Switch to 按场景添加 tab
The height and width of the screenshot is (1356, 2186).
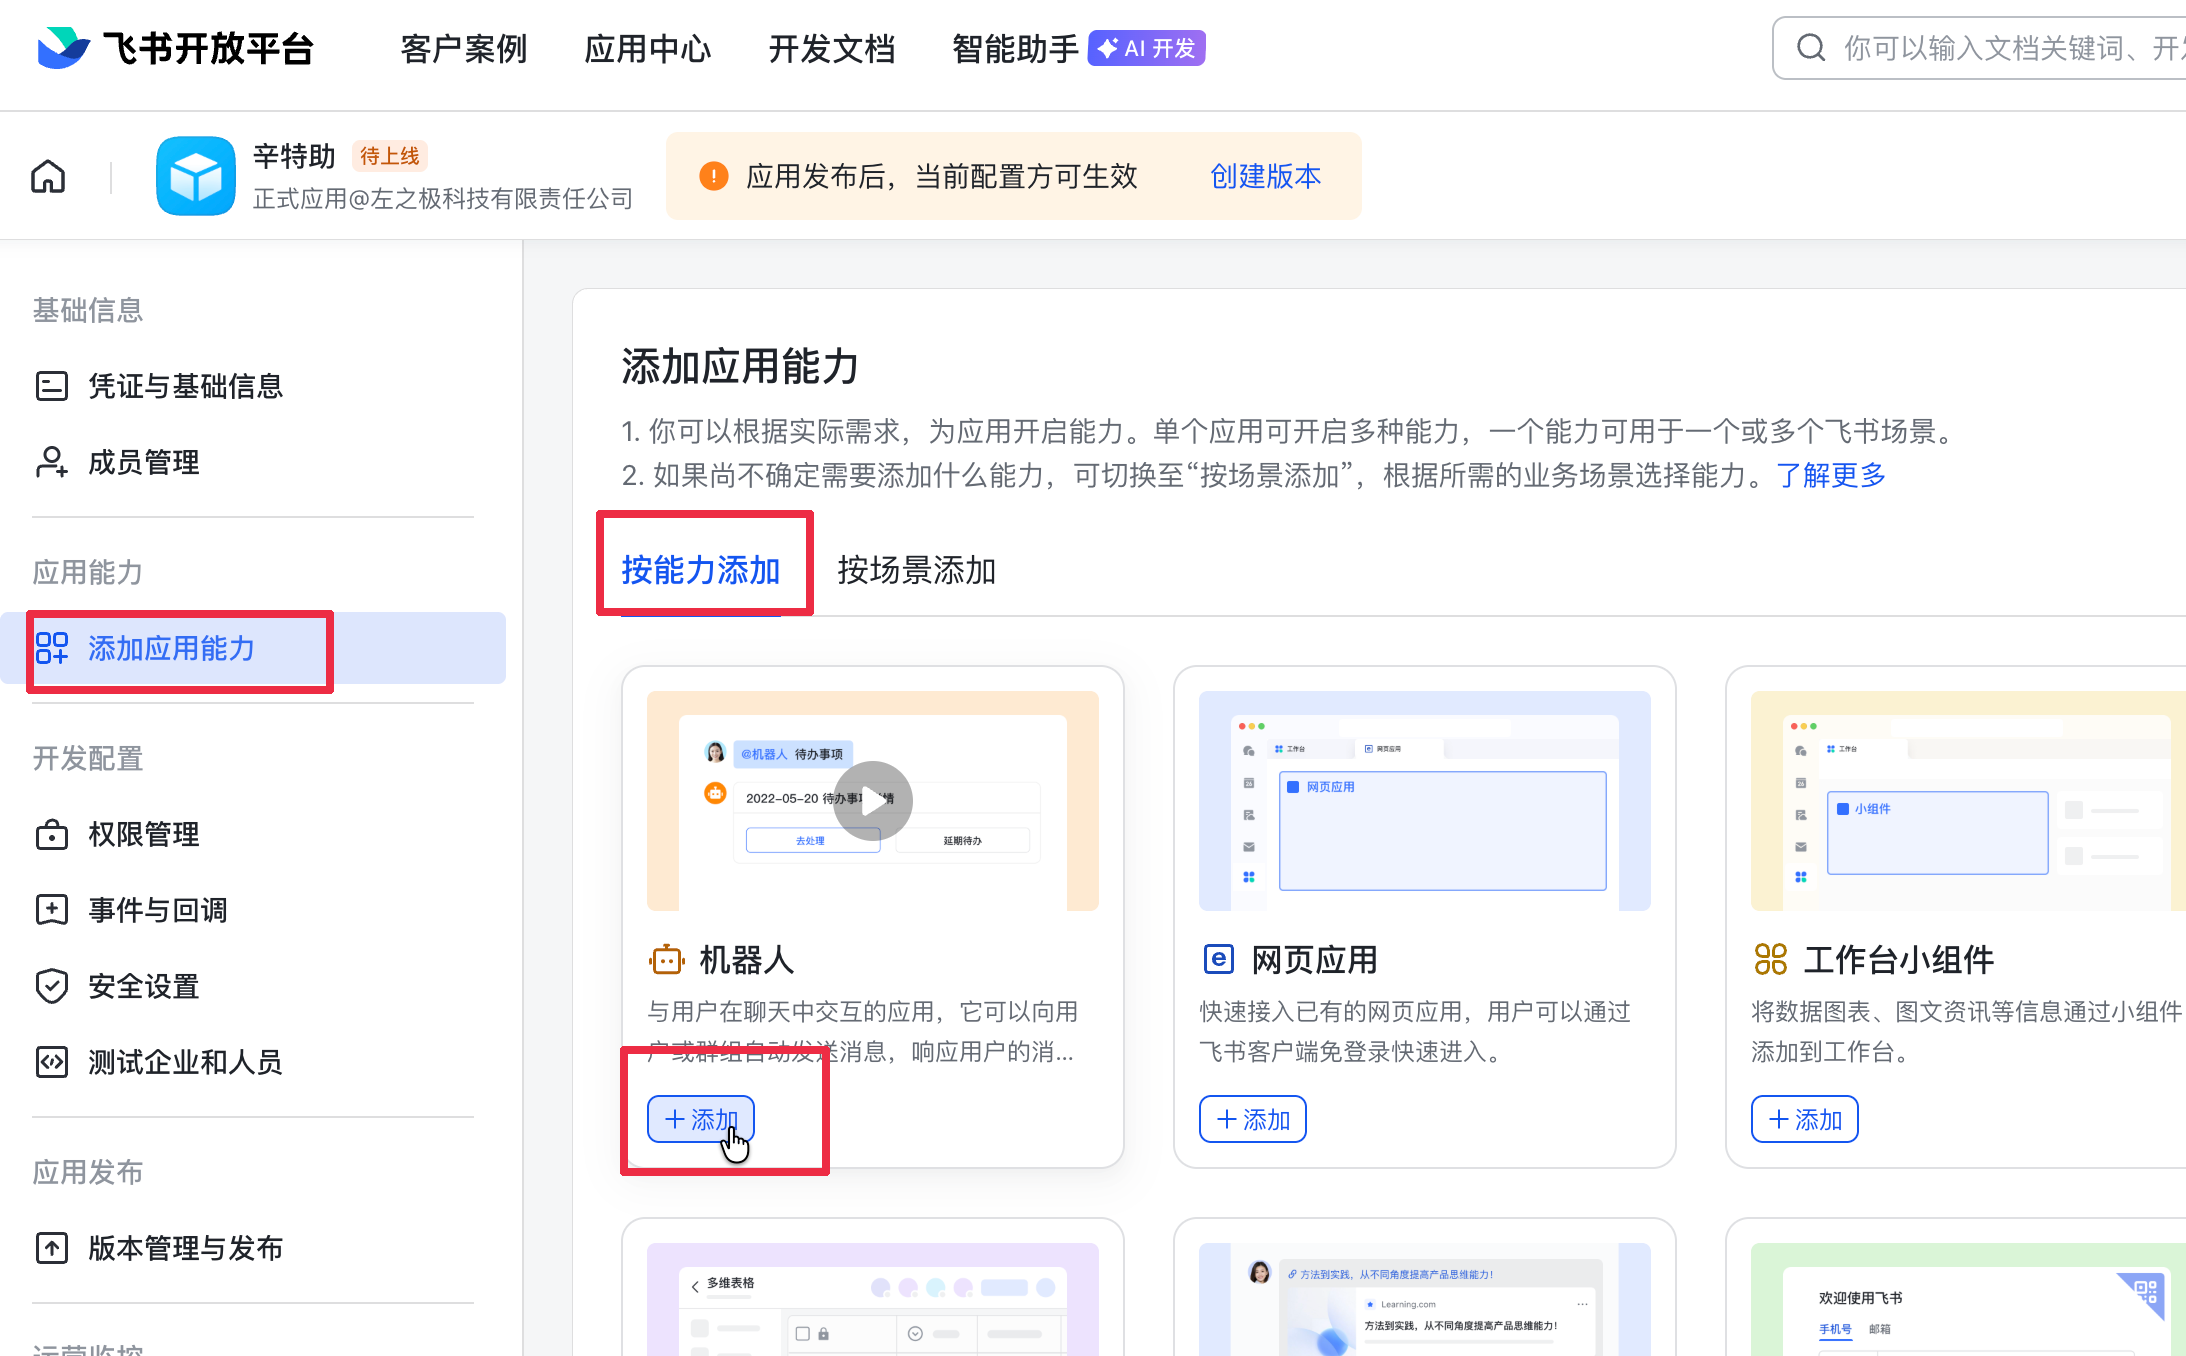916,570
